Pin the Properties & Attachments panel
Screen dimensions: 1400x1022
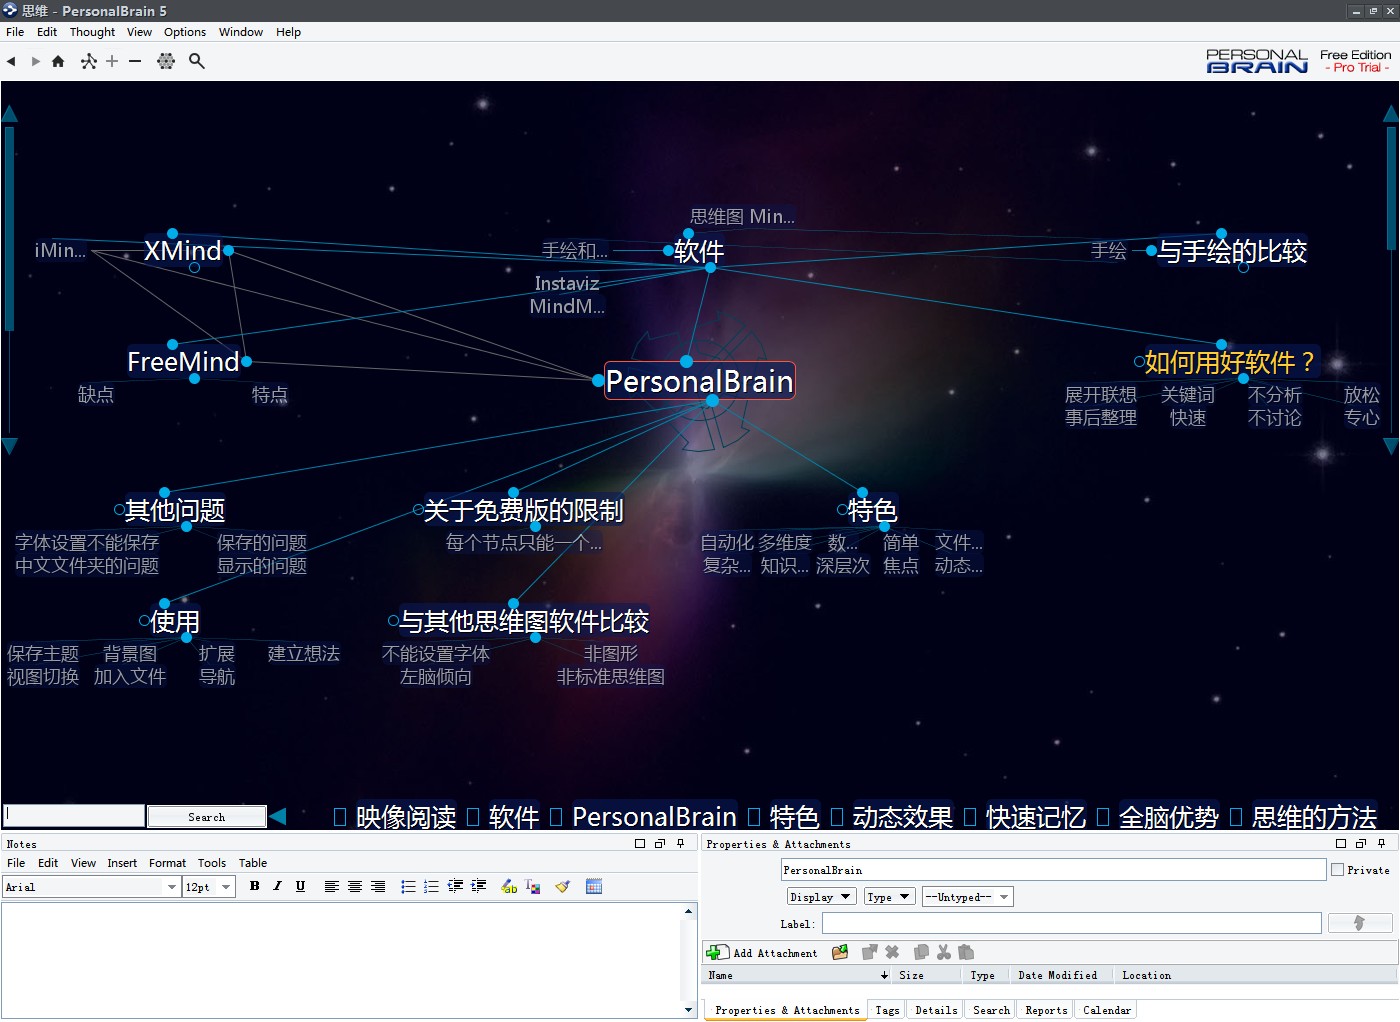coord(1382,843)
